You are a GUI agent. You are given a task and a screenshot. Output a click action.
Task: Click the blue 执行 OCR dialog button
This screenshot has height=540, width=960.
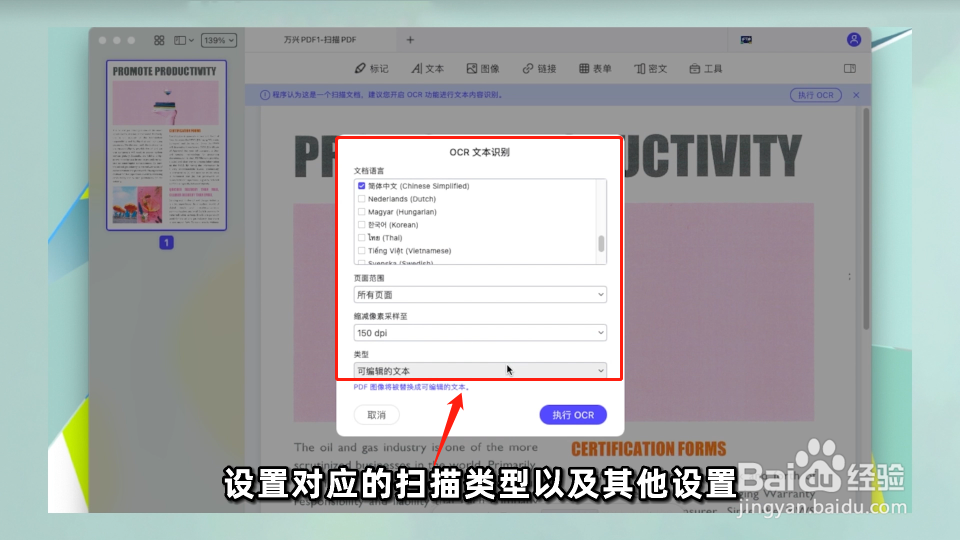[573, 415]
